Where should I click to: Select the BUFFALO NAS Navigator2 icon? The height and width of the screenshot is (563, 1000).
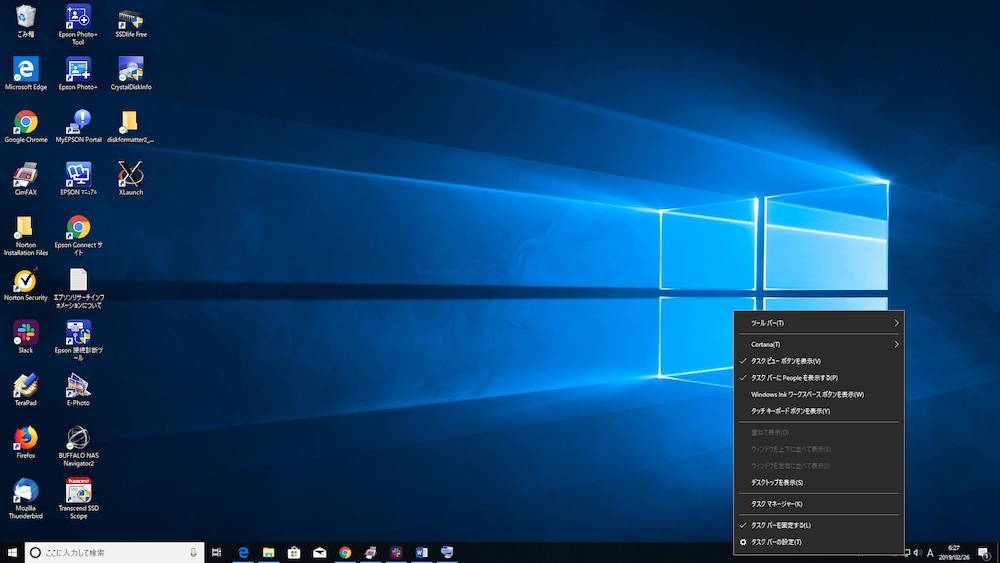[x=78, y=446]
